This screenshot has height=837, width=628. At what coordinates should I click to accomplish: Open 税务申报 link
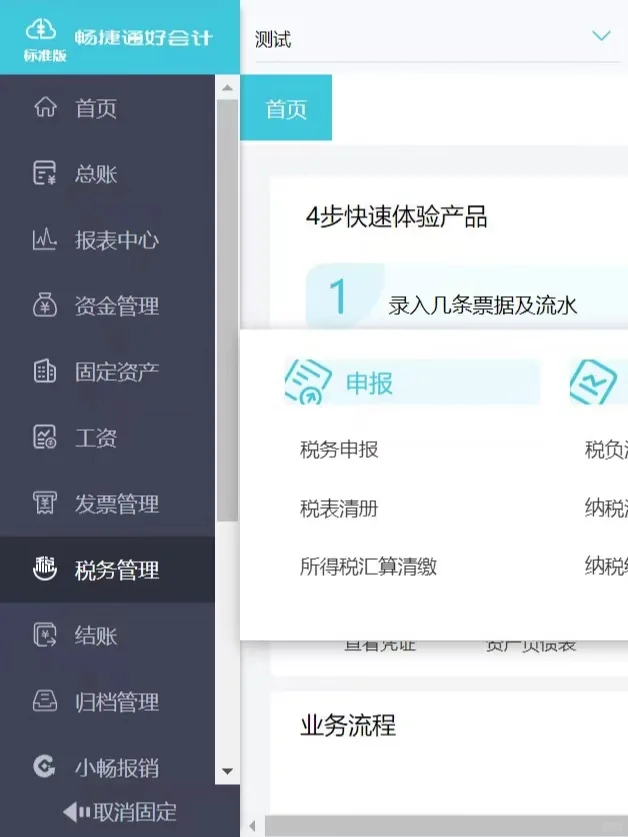point(339,449)
